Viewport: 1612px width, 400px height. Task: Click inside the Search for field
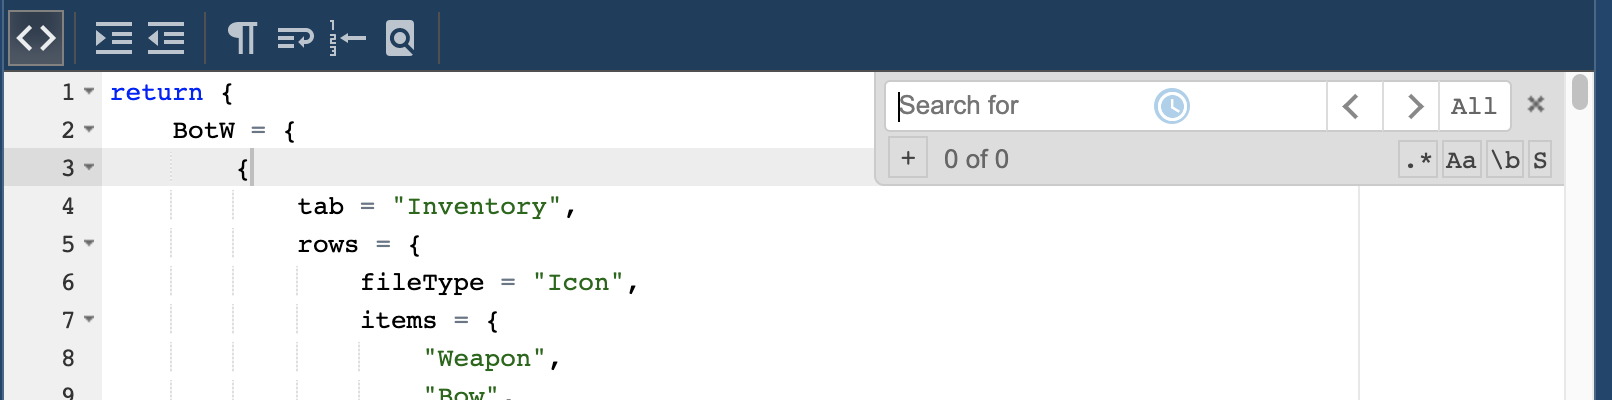click(x=1020, y=106)
